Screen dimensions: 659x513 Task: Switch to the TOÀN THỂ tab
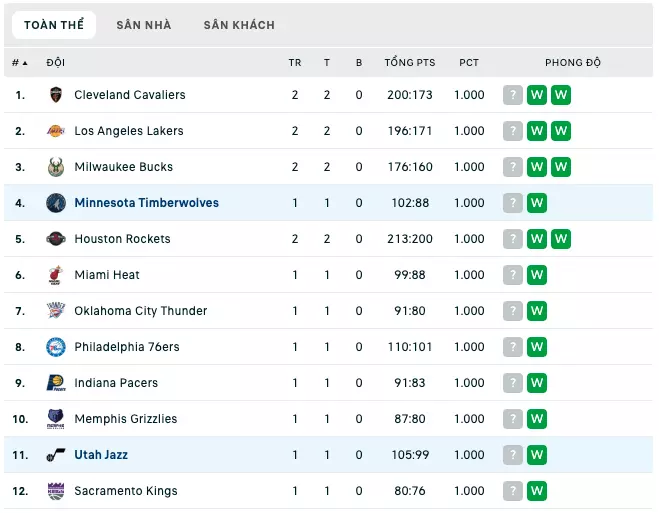[x=54, y=25]
